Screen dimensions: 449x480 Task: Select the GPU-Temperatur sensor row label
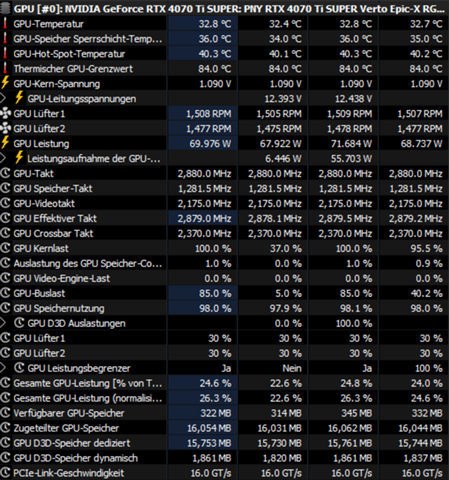pyautogui.click(x=48, y=24)
